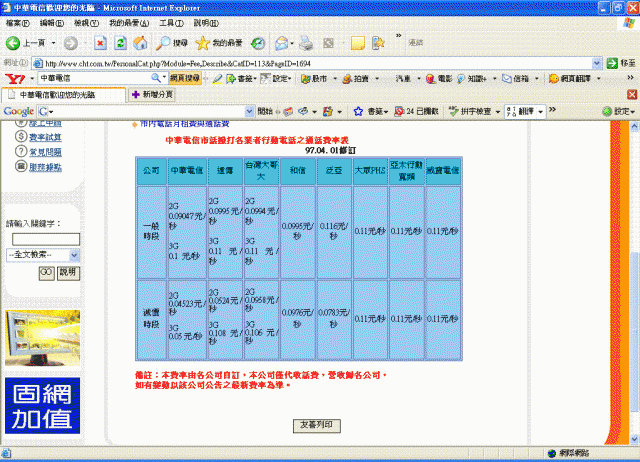Click the 友善列印 print-friendly button

317,425
